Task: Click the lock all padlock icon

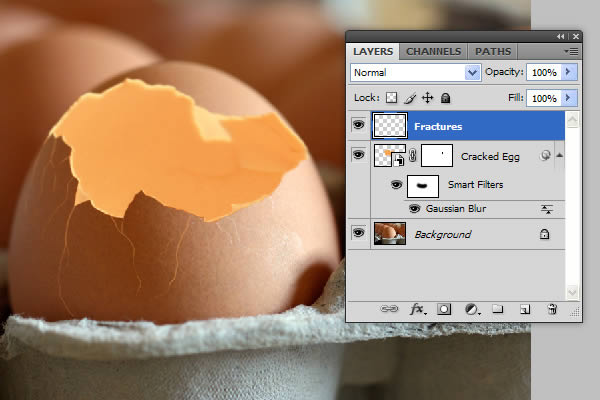Action: (x=445, y=98)
